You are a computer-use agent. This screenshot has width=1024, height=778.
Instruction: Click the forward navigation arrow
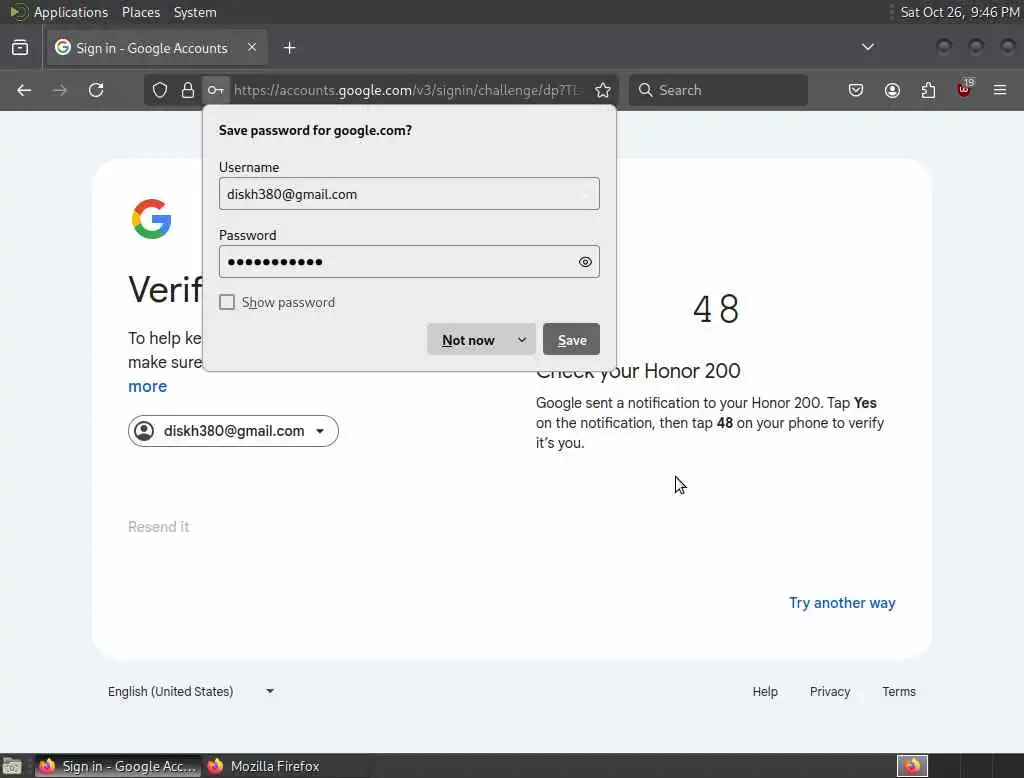click(x=59, y=90)
